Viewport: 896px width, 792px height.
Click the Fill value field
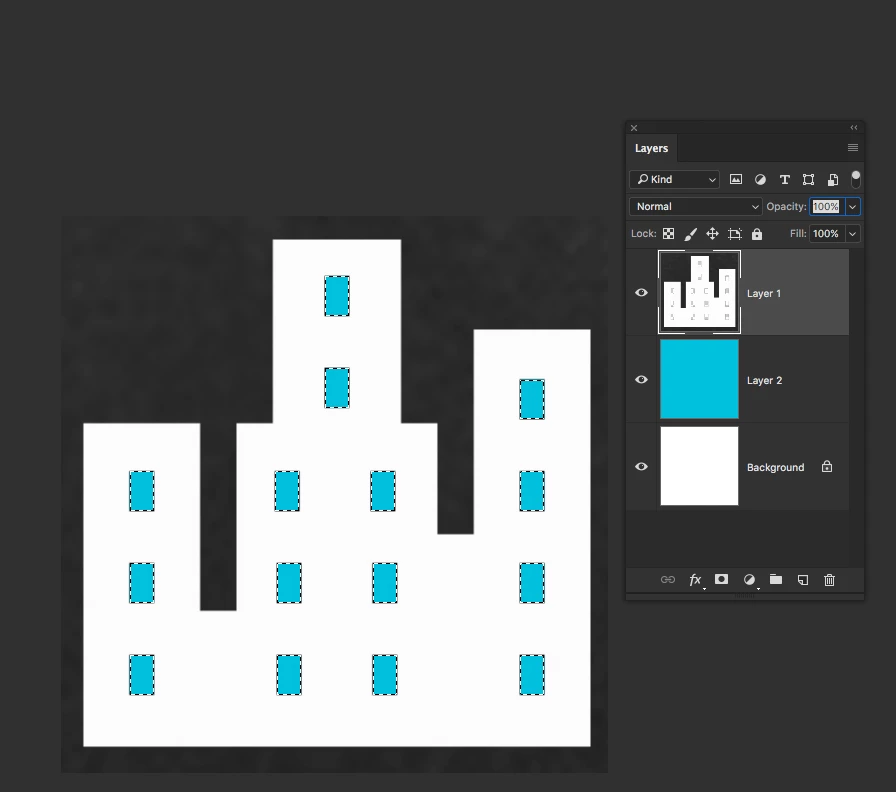[826, 234]
